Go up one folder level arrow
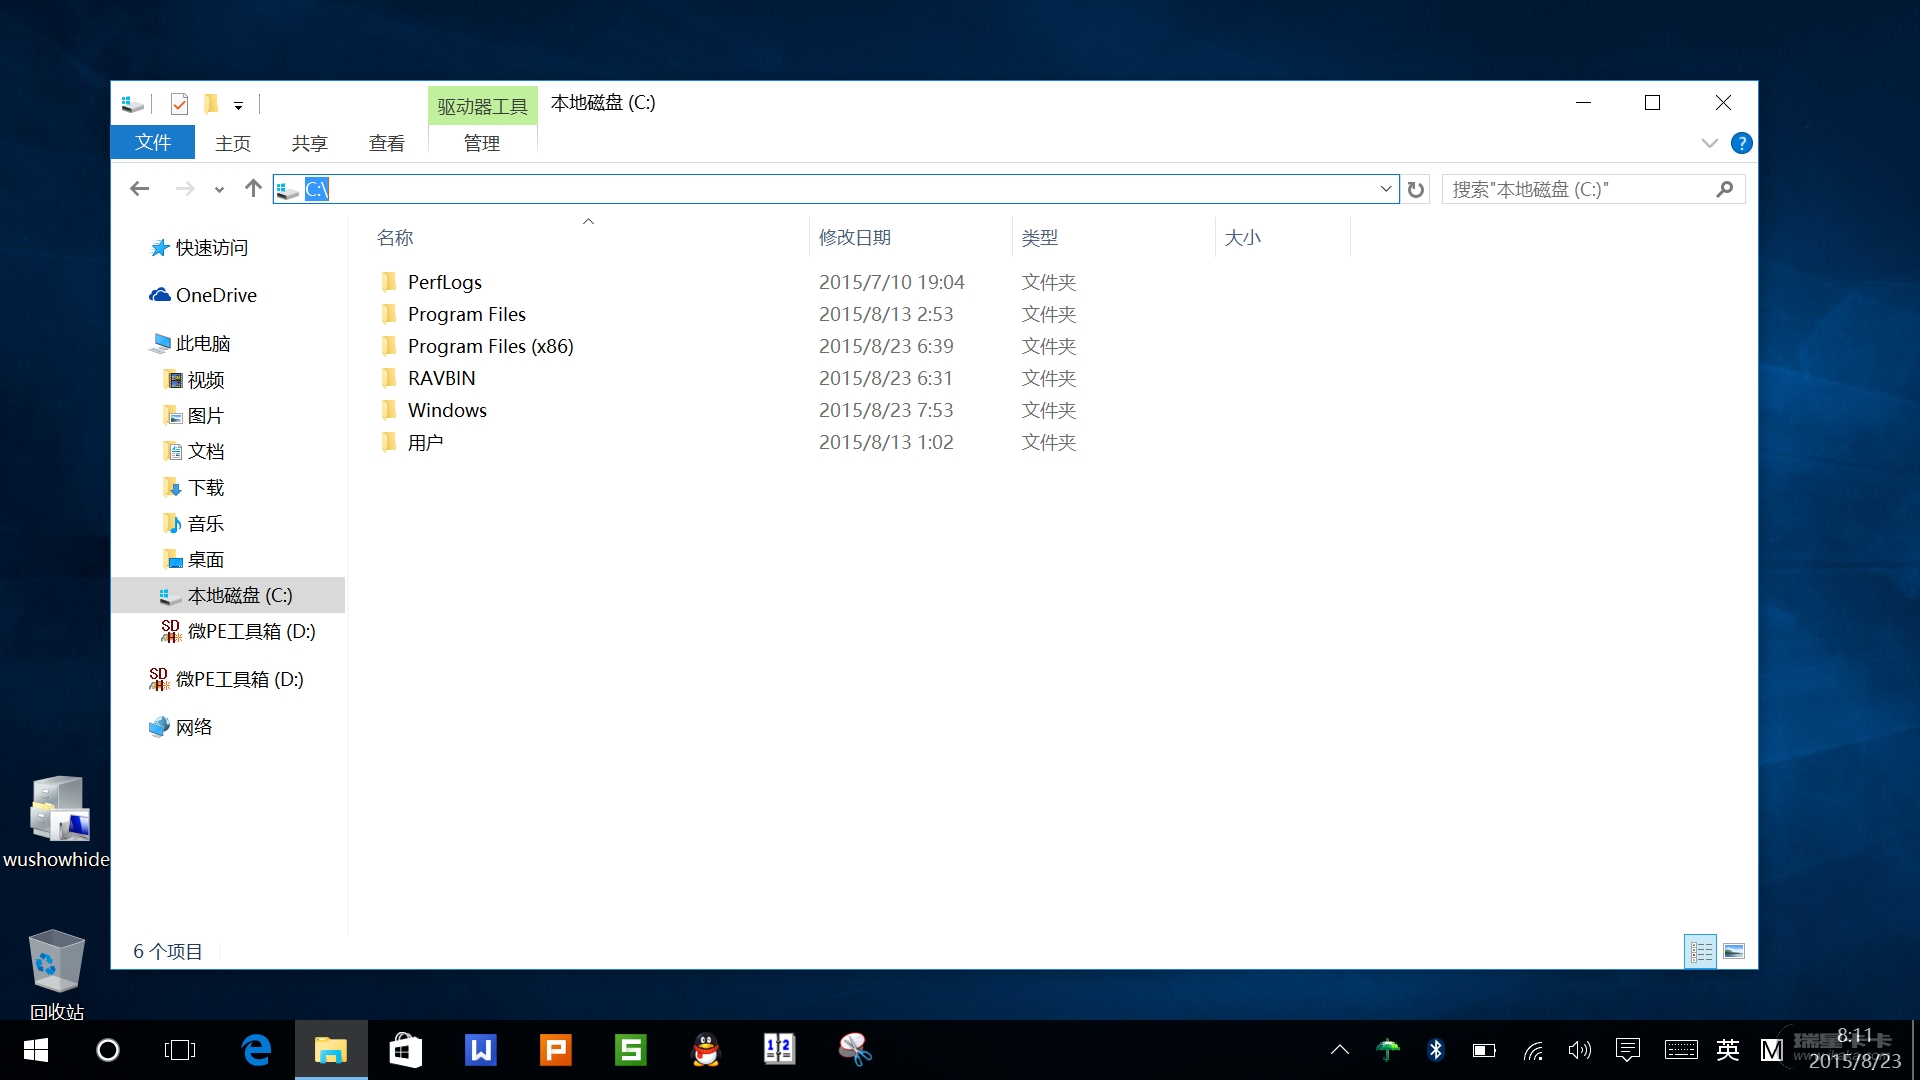Viewport: 1920px width, 1080px height. pyautogui.click(x=253, y=189)
